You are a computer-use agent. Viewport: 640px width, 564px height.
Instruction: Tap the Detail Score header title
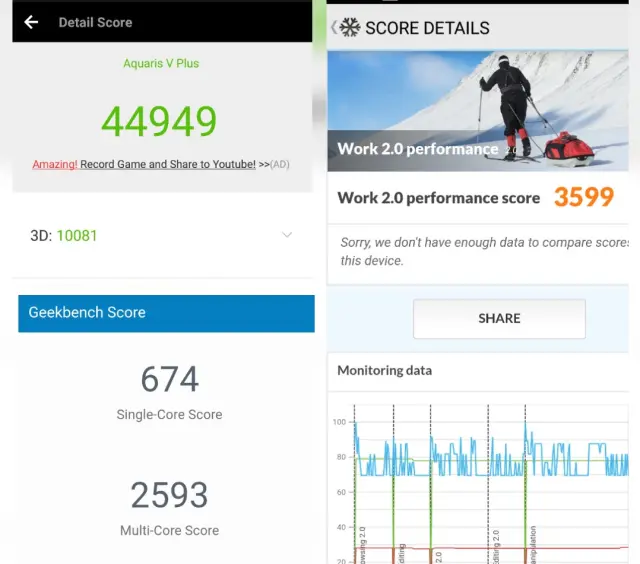click(95, 22)
